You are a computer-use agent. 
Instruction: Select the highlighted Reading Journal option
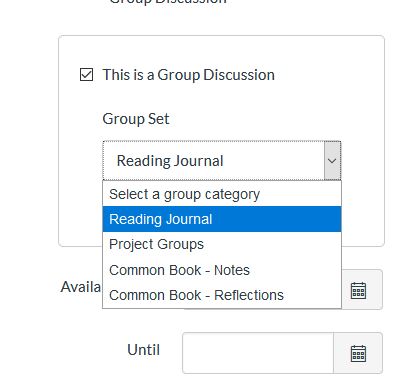click(x=222, y=219)
